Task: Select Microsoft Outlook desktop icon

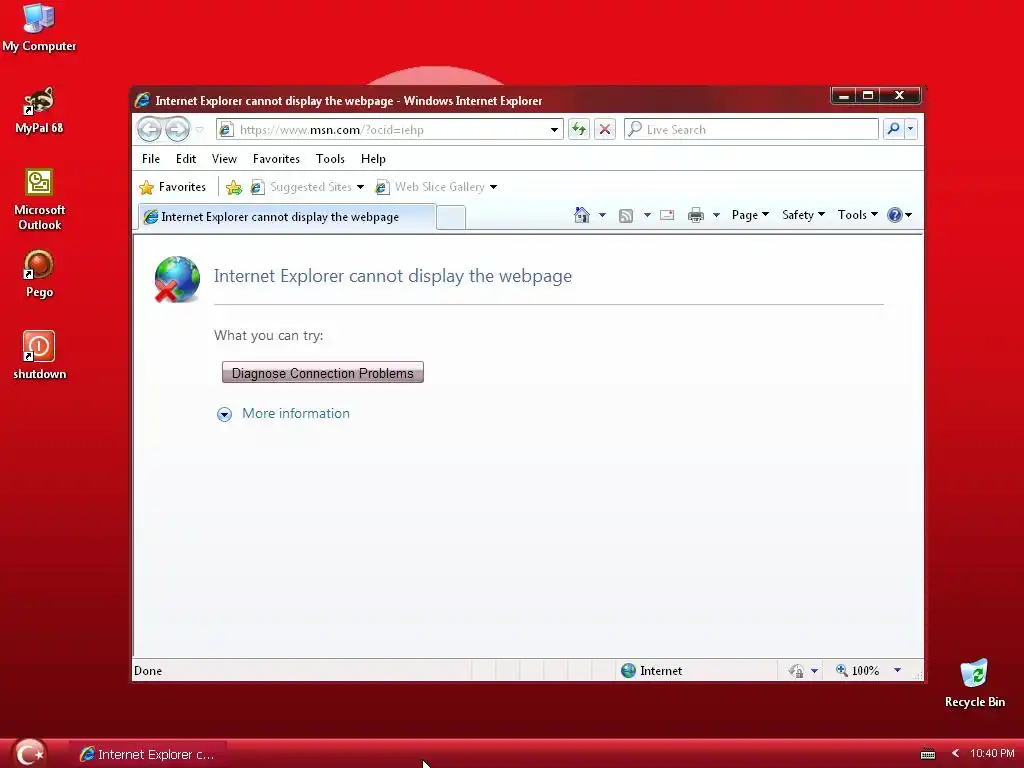Action: pos(39,200)
